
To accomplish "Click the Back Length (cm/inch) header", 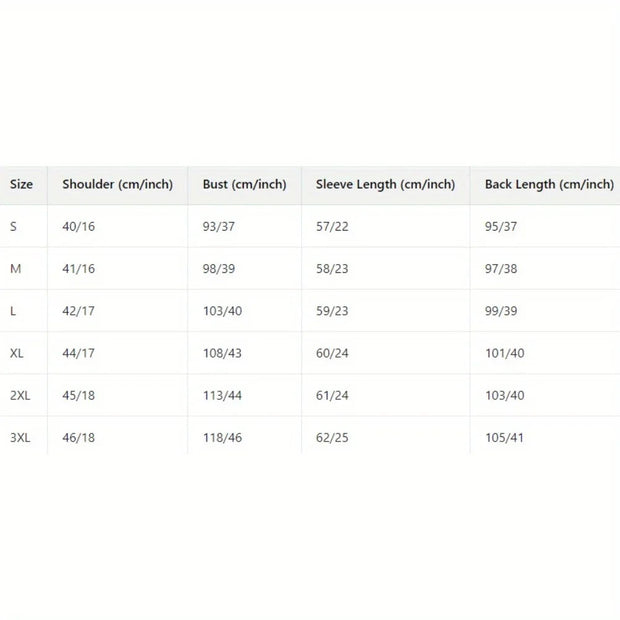I will 549,184.
